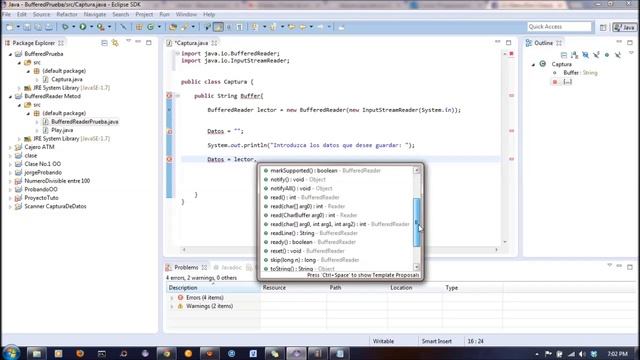This screenshot has height=360, width=640.
Task: Click the Open Type toolbar icon
Action: point(173,27)
